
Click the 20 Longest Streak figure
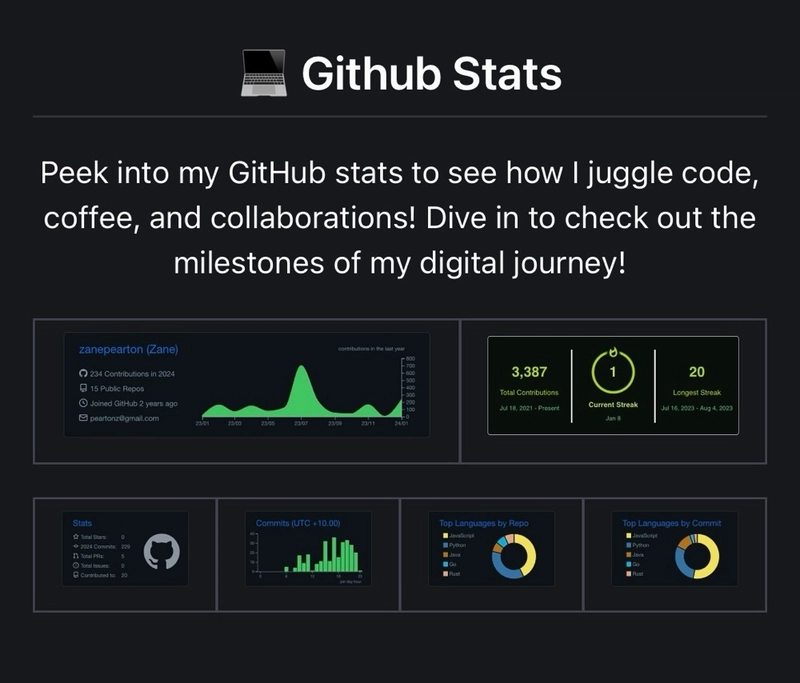pyautogui.click(x=696, y=372)
